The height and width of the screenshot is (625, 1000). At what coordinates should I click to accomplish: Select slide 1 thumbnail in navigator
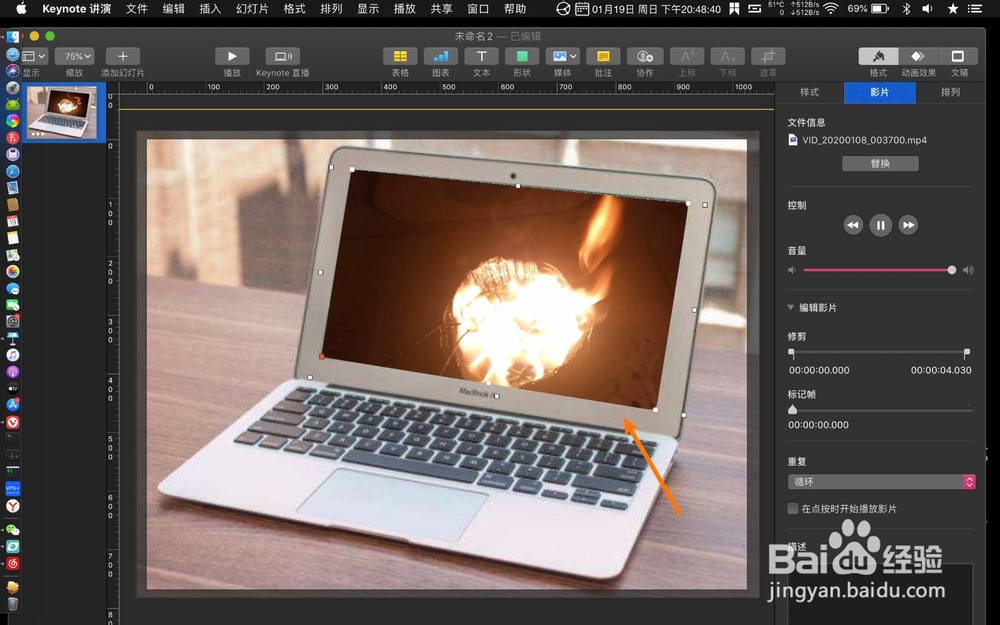coord(62,112)
